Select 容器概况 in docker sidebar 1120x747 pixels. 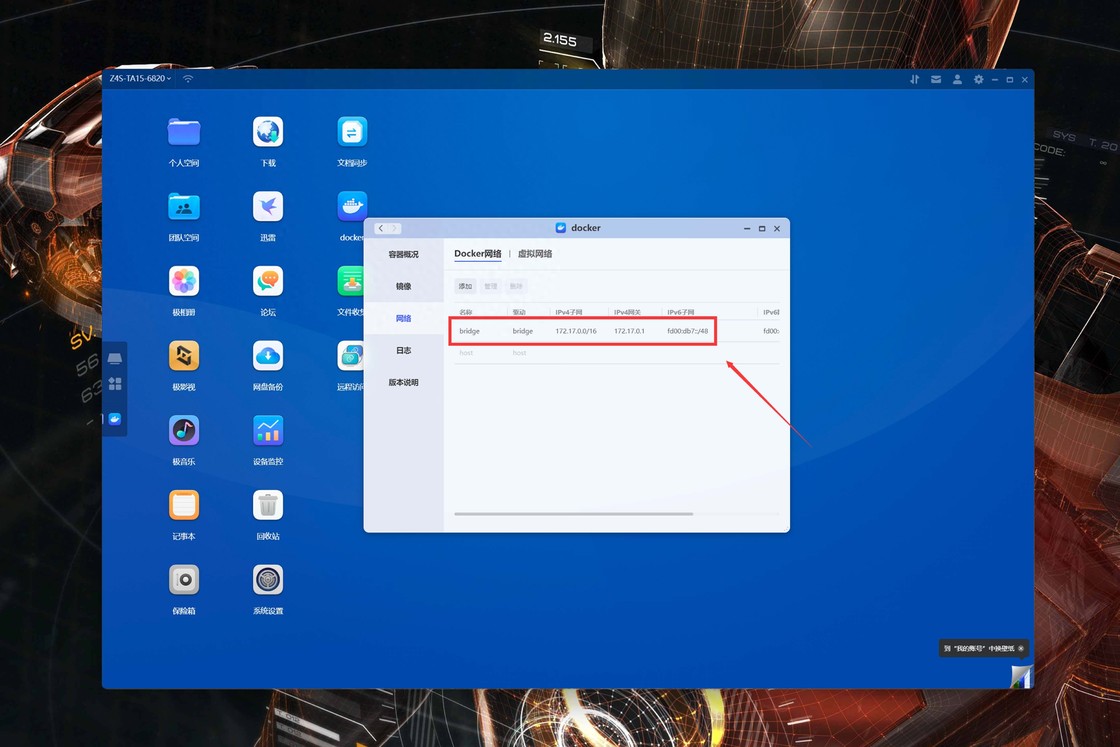tap(403, 254)
